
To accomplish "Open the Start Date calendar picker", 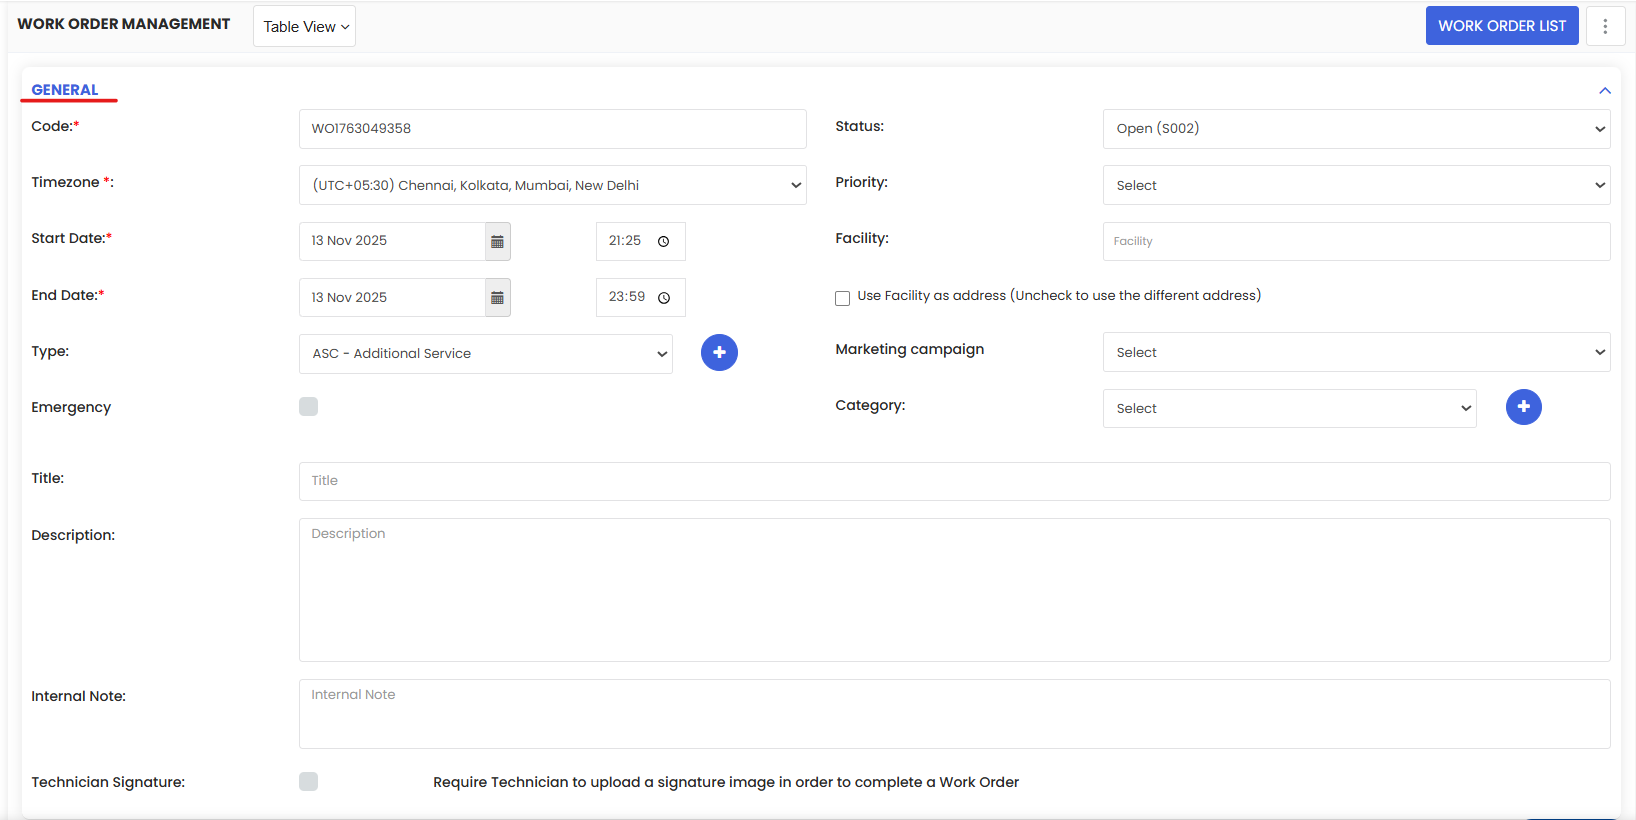I will (x=497, y=241).
